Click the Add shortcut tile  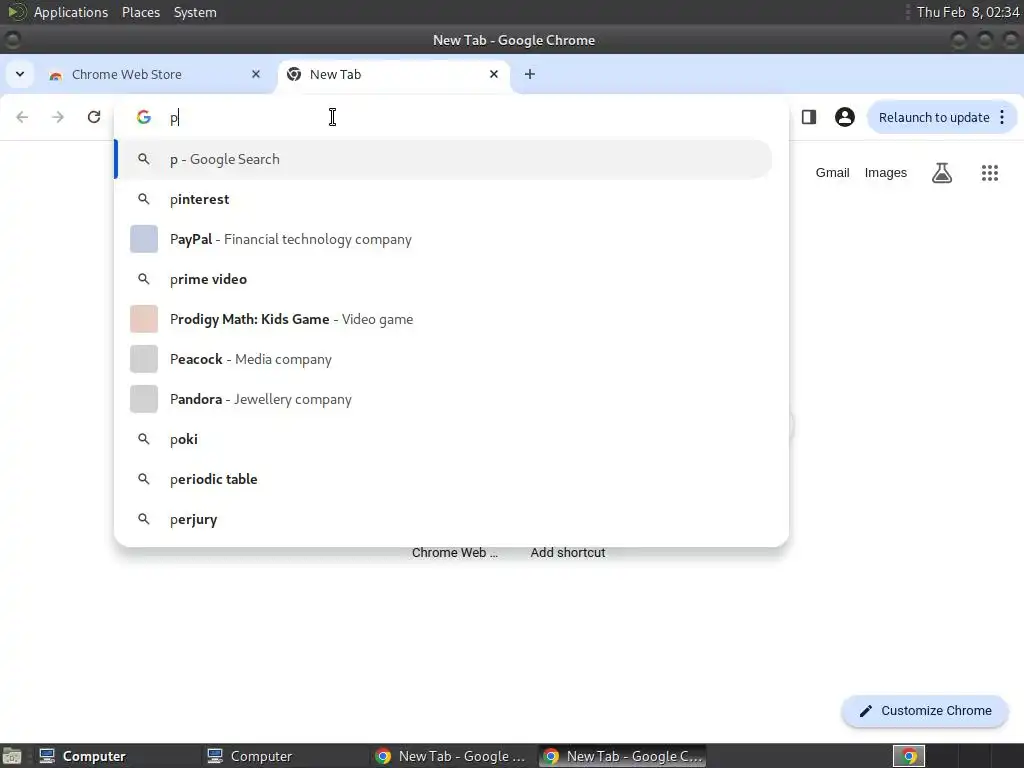point(568,552)
